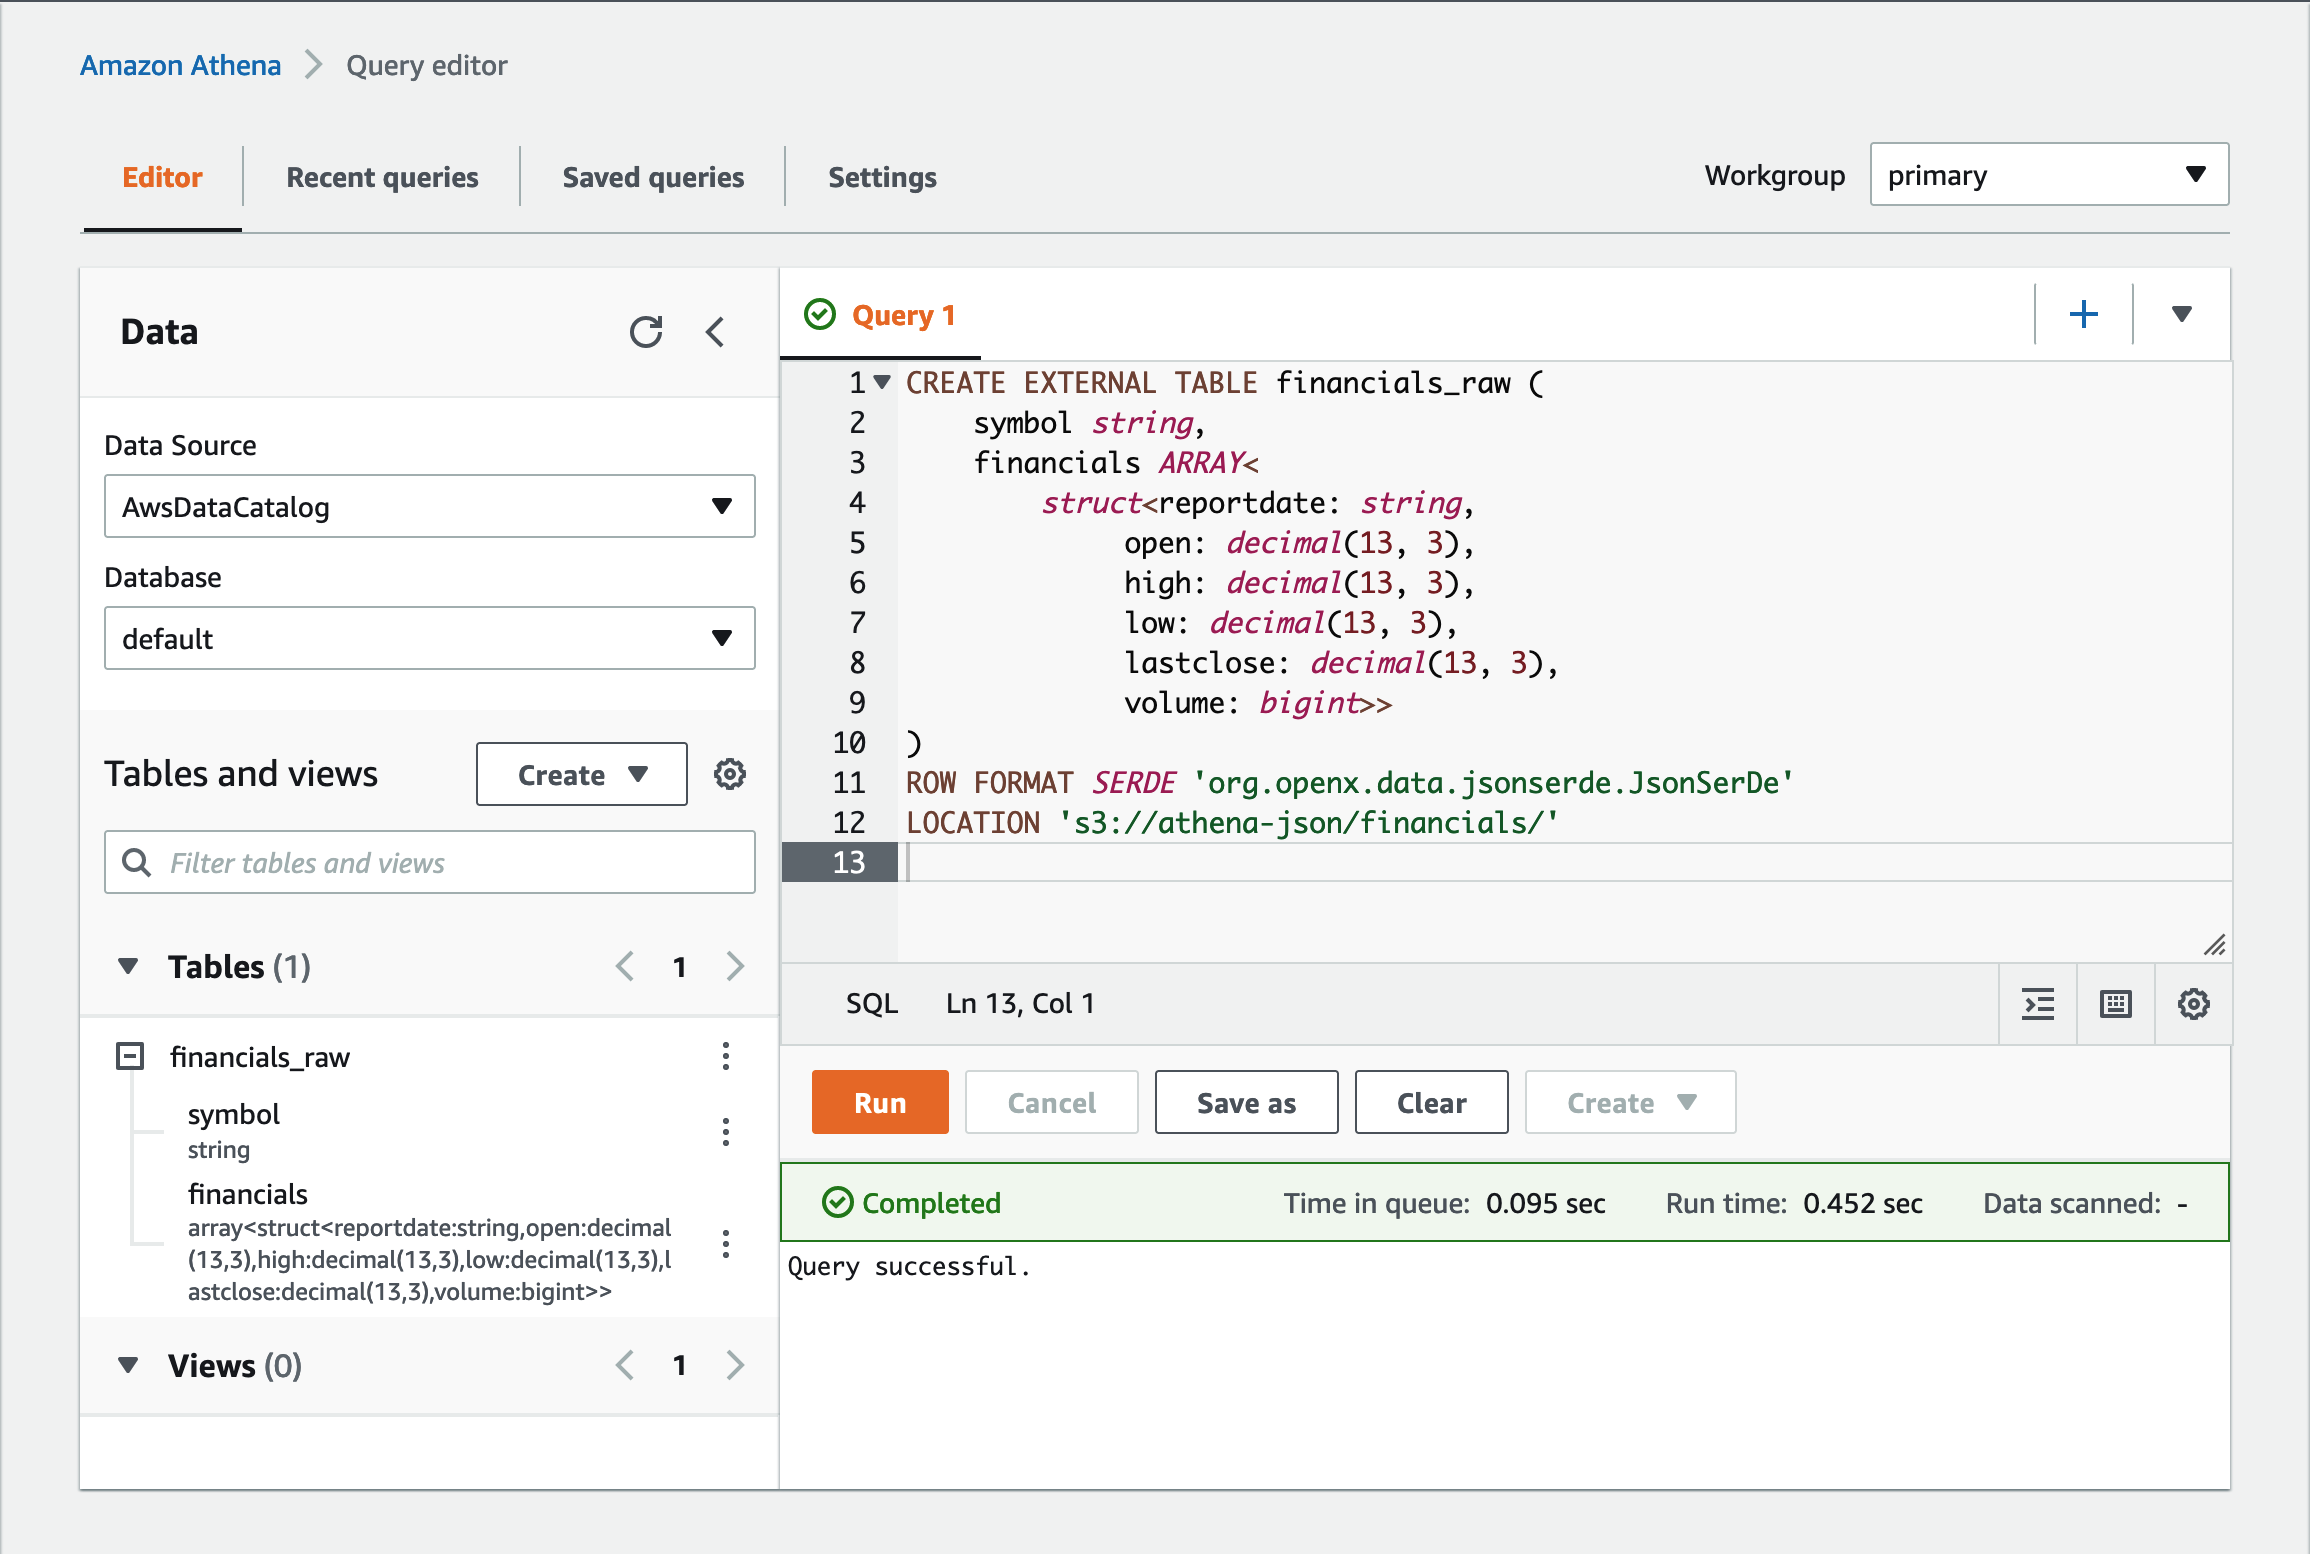2310x1554 pixels.
Task: Collapse the Views section
Action: 128,1365
